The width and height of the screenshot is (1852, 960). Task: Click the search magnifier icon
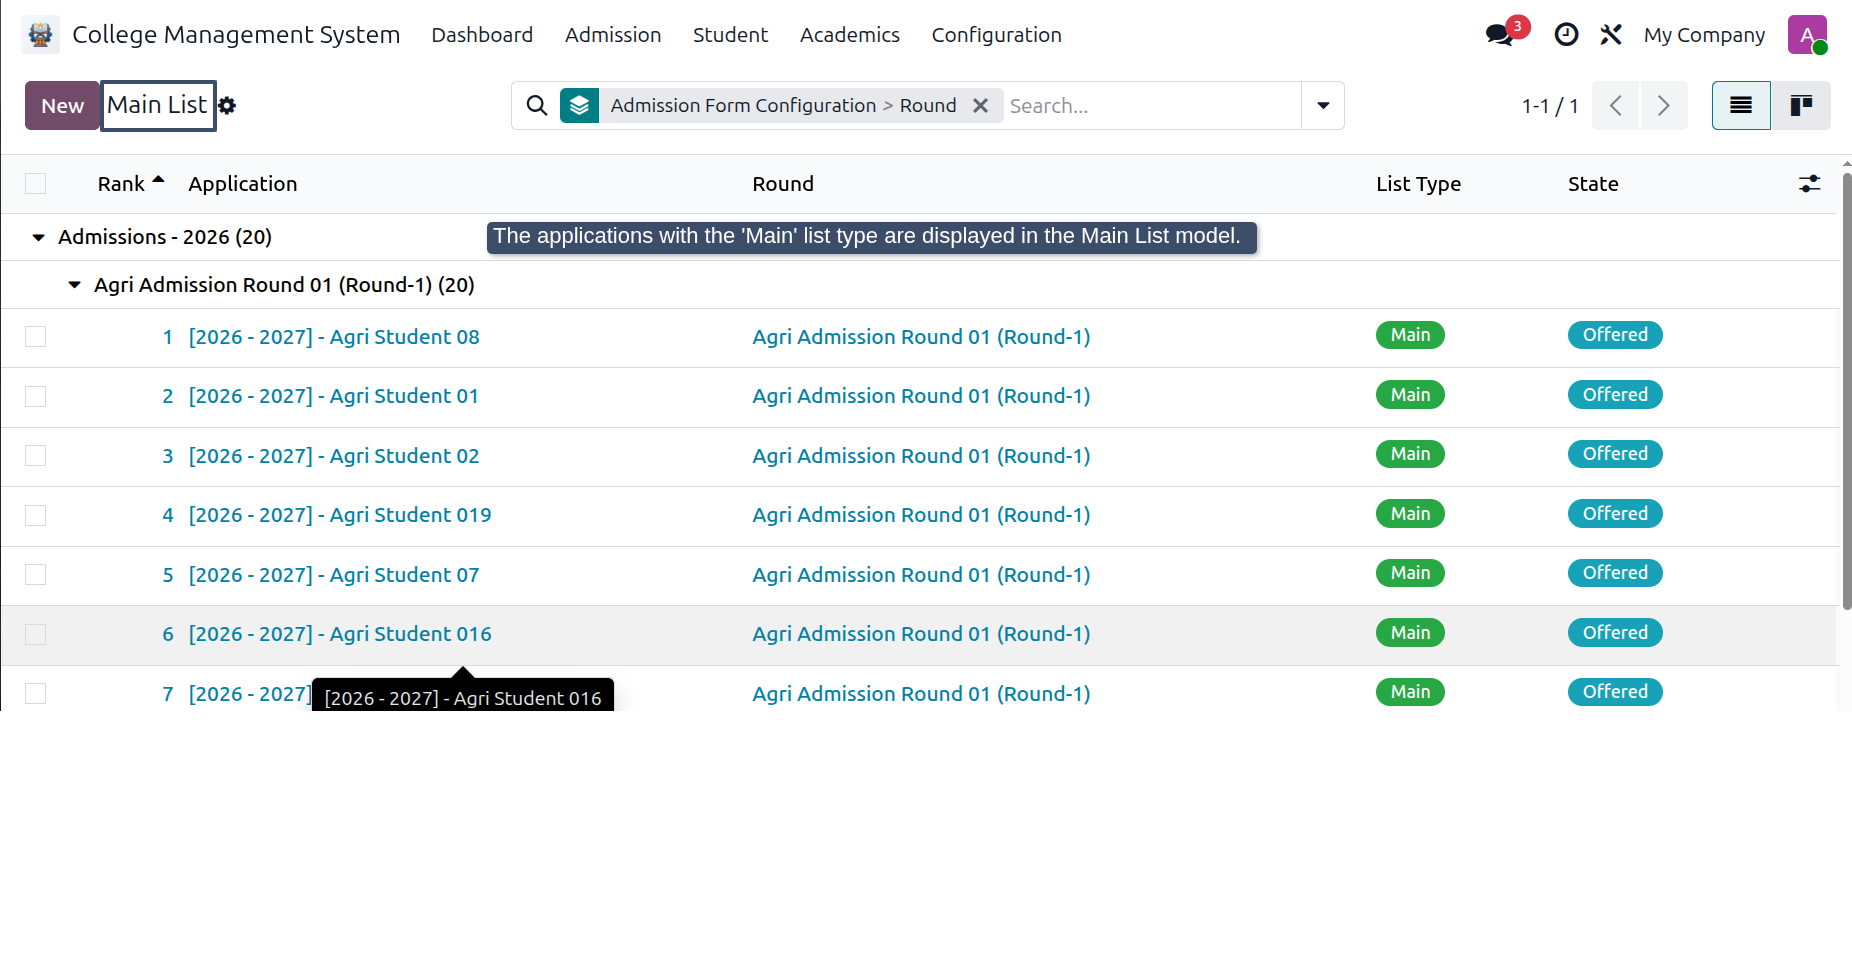[537, 106]
